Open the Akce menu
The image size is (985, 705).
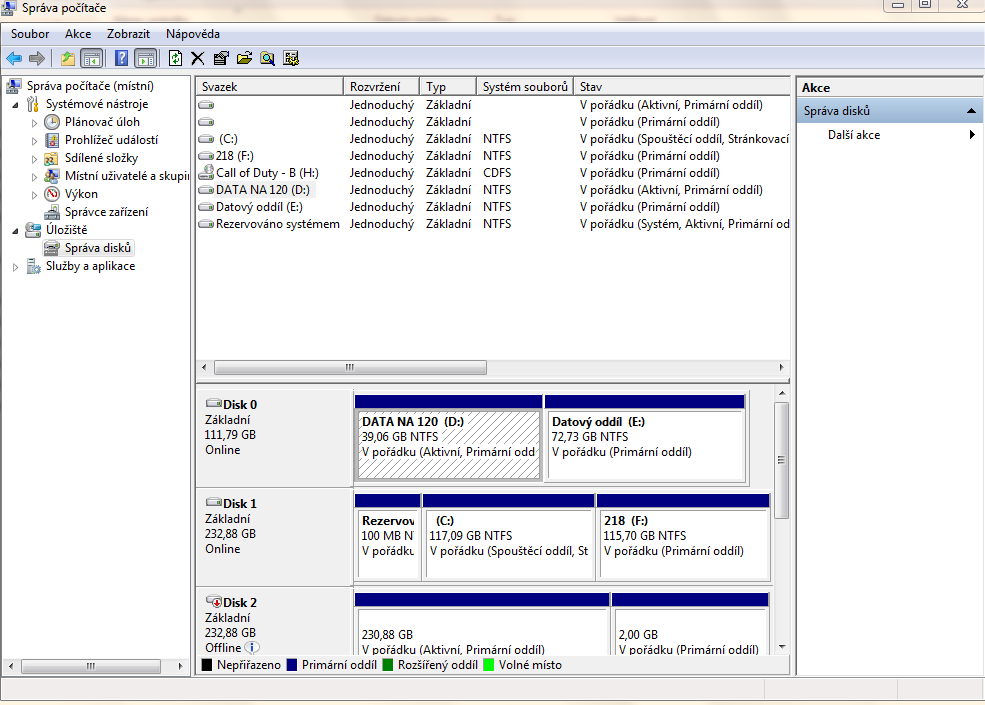tap(78, 34)
